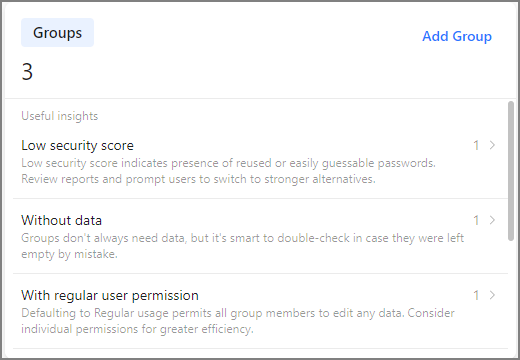Select the Groups tab label
The width and height of the screenshot is (520, 360).
click(57, 33)
